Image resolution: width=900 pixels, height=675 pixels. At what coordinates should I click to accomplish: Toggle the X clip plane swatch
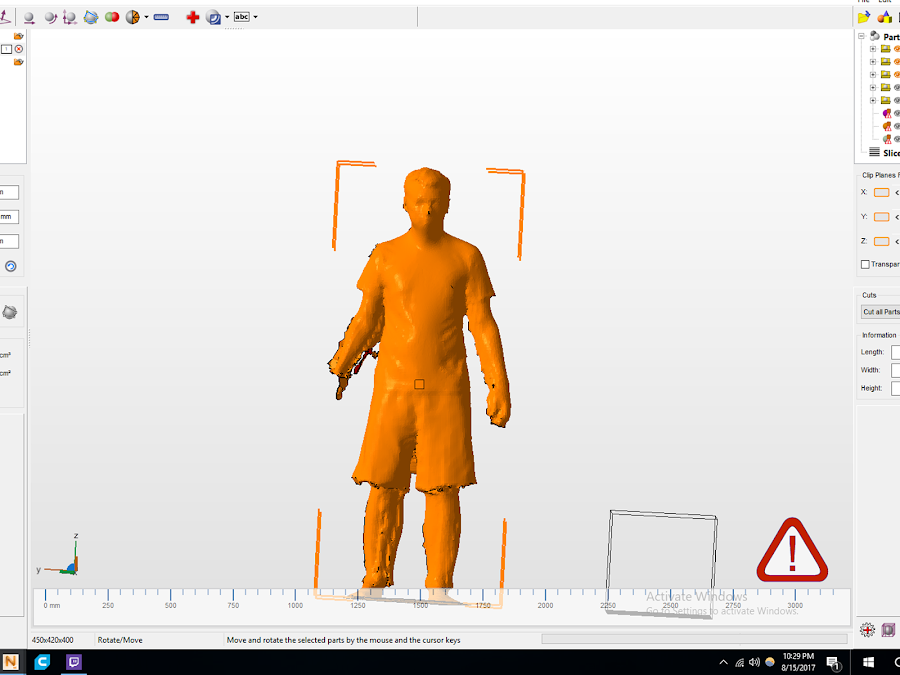(x=881, y=192)
